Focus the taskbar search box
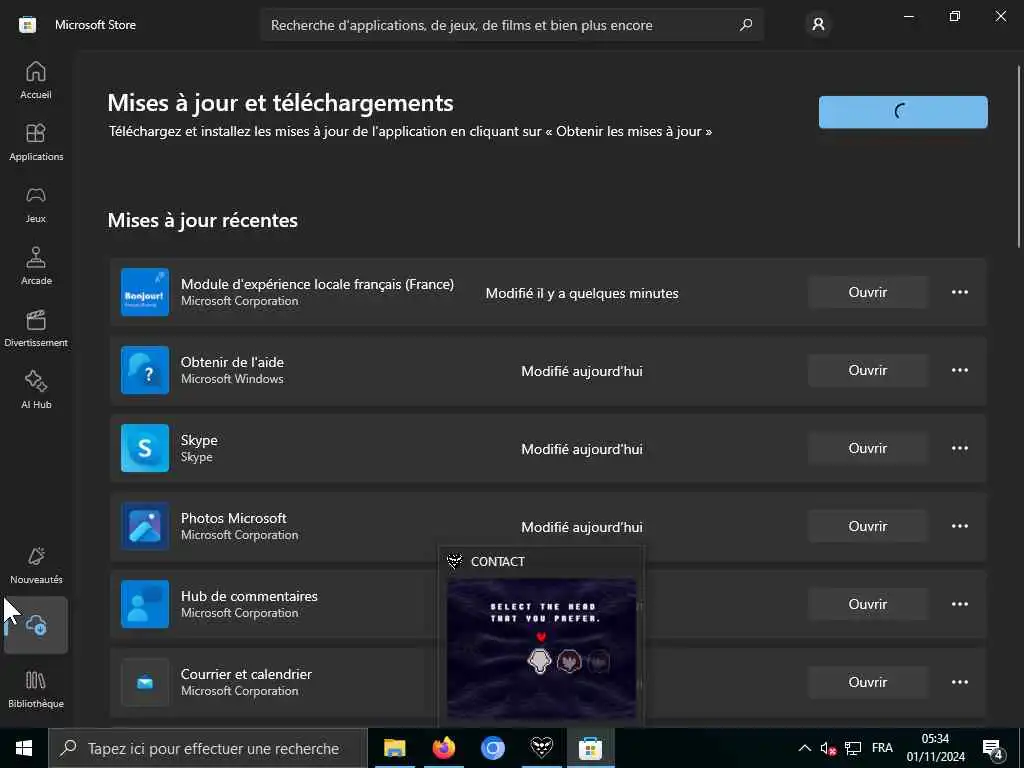 click(208, 748)
